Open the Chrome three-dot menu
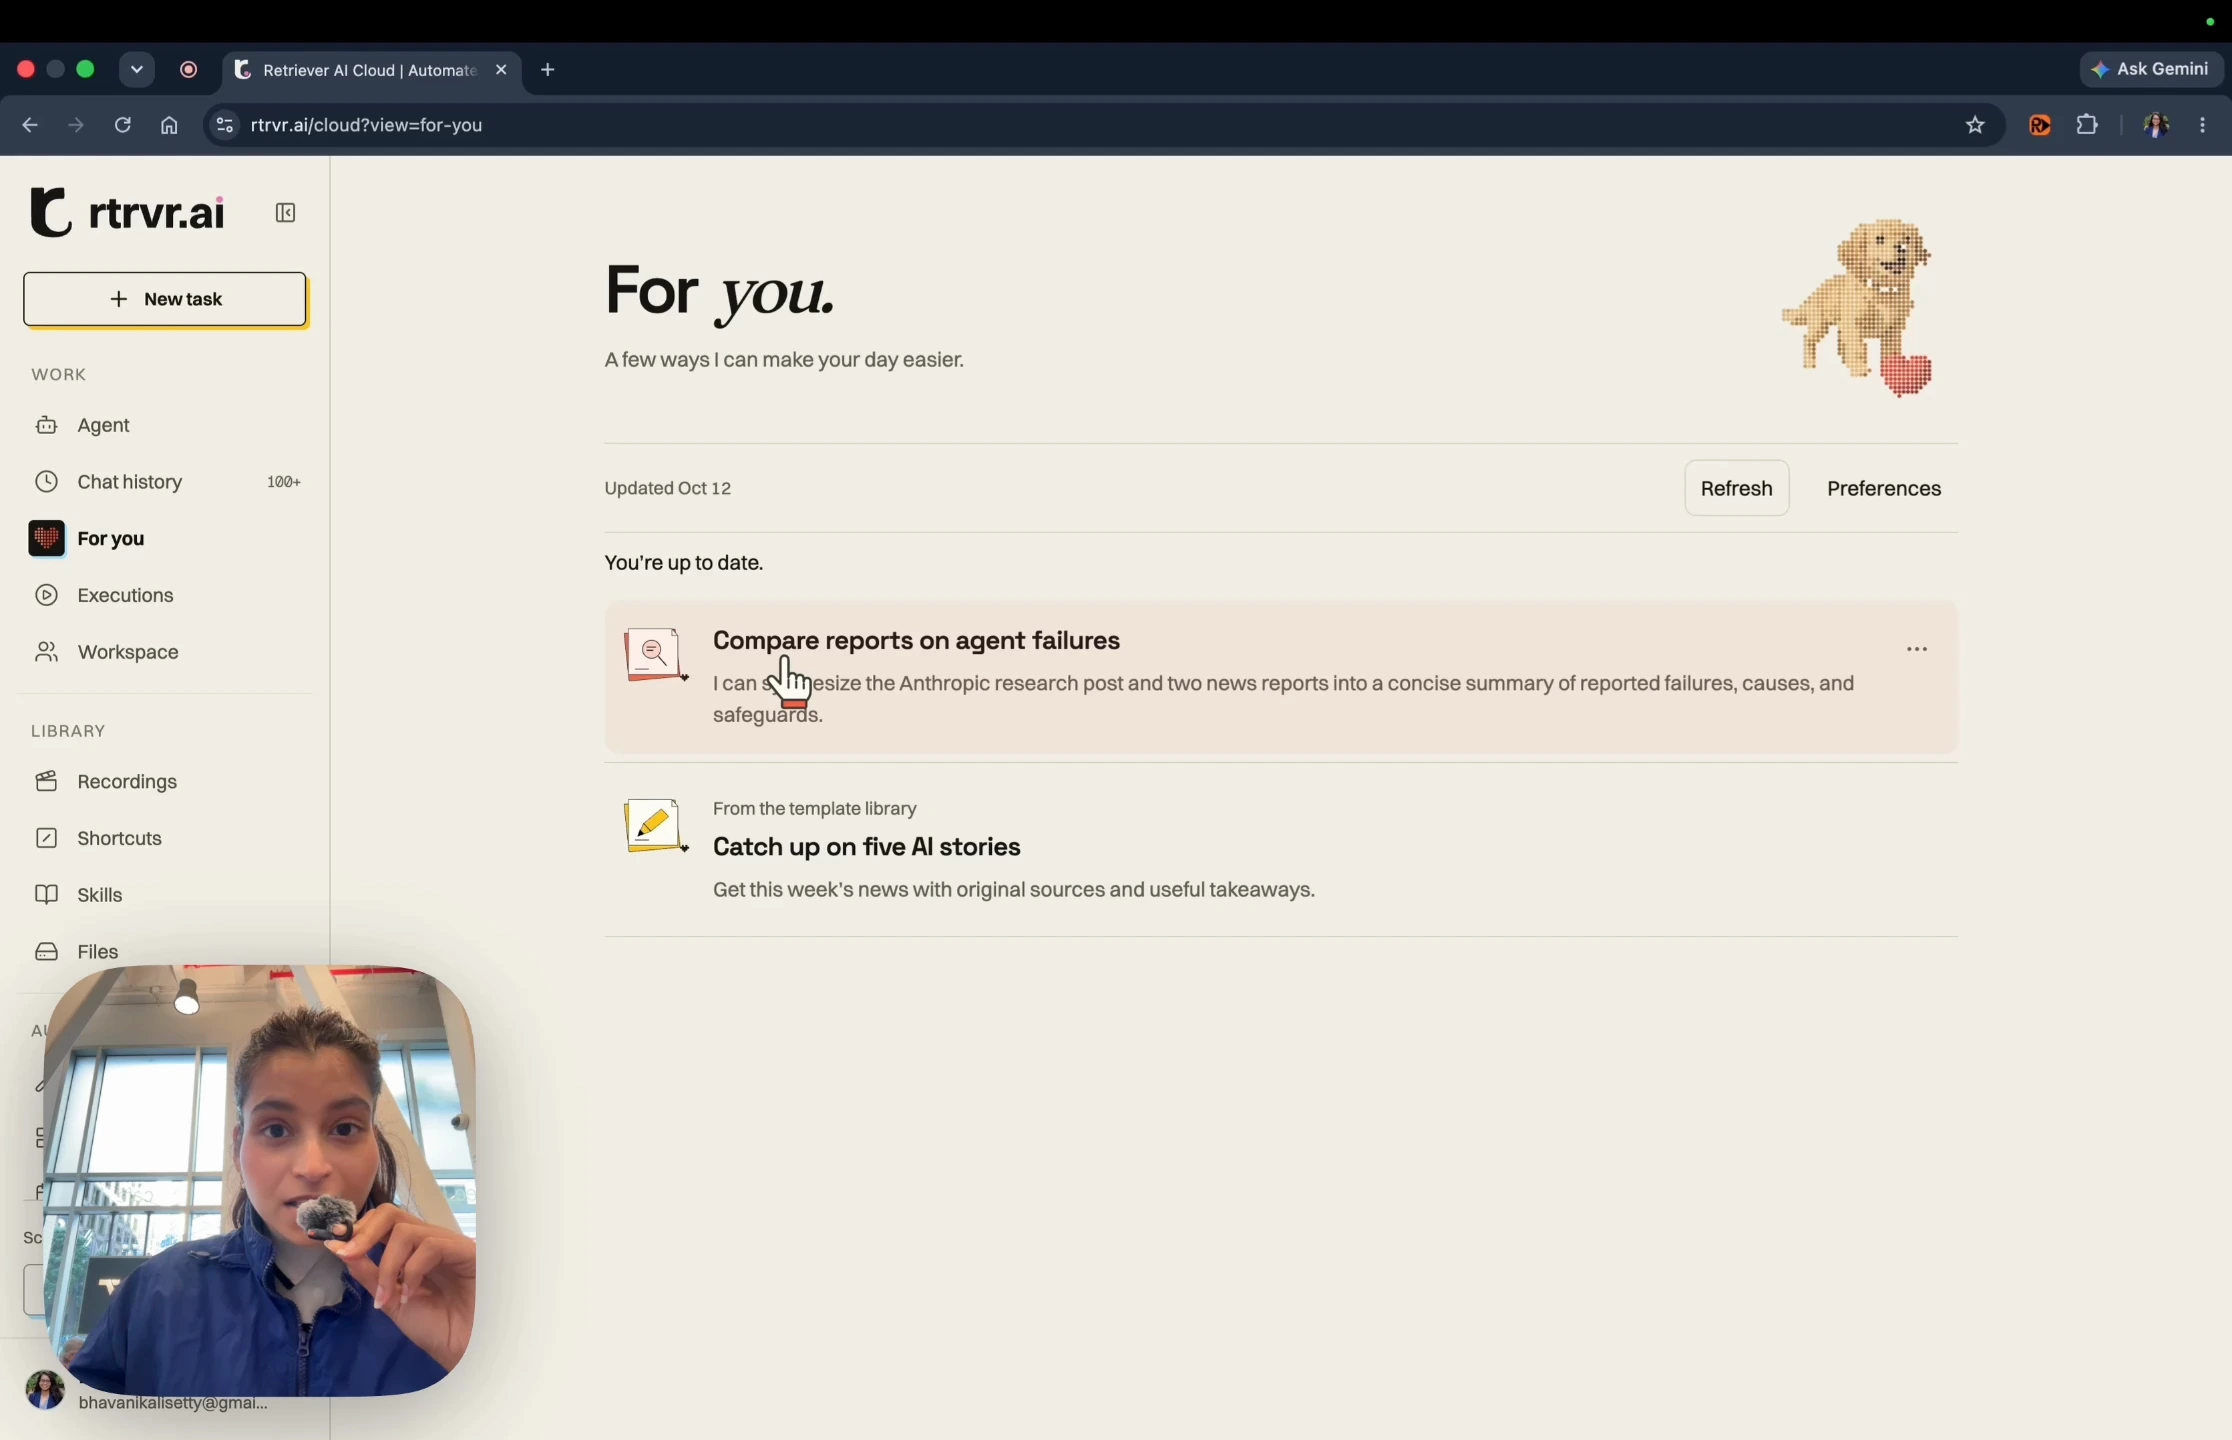Screen dimensions: 2232x1440 coord(2203,125)
